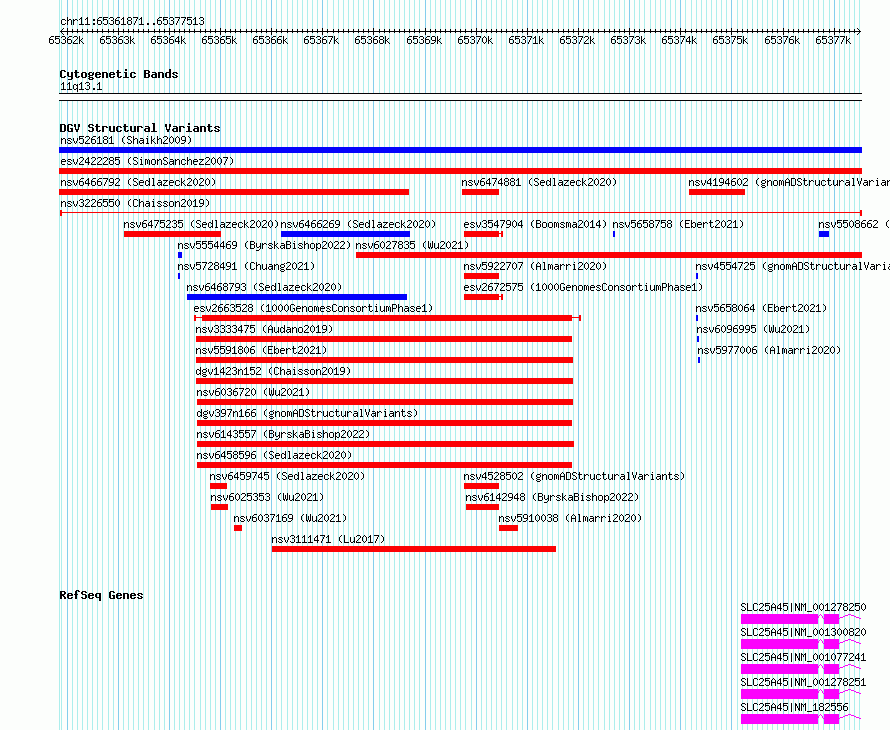Click dgv397n166 (gnomADStructuralVariants) label
Viewport: 890px width, 730px height.
click(307, 413)
